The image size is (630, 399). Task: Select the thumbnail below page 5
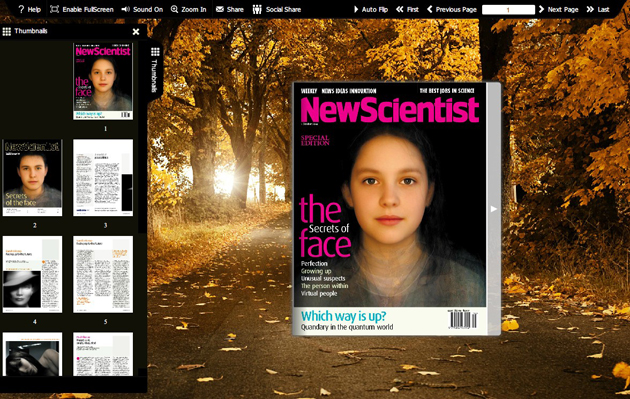pos(103,354)
